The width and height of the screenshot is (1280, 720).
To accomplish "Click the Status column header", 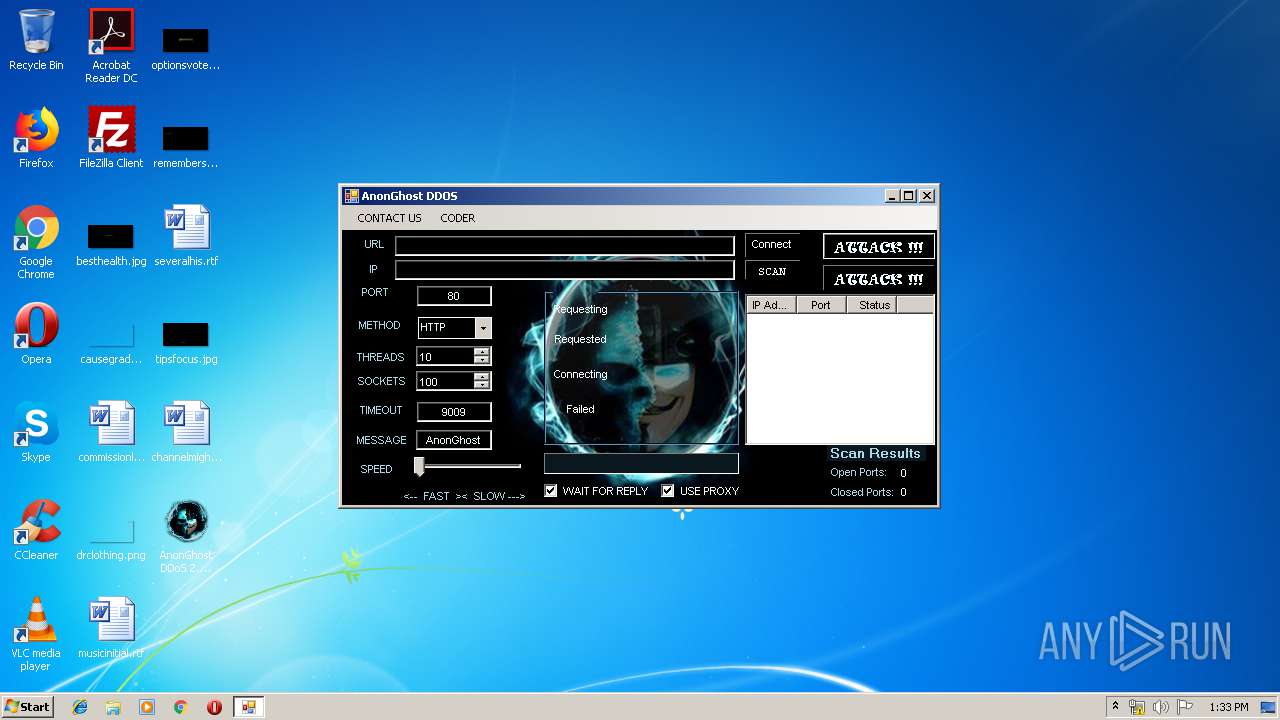I will click(874, 305).
